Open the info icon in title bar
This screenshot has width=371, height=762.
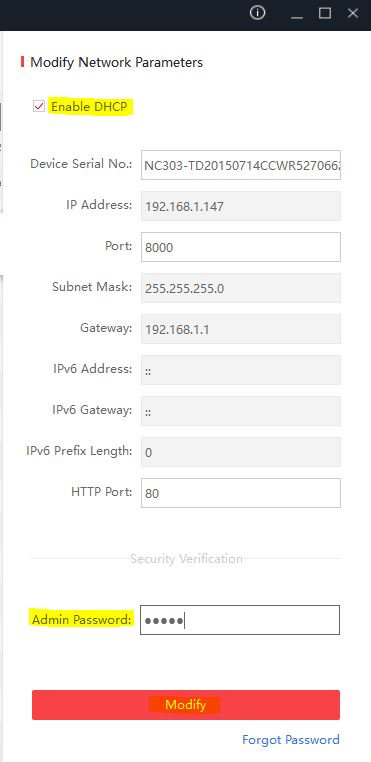click(x=257, y=13)
